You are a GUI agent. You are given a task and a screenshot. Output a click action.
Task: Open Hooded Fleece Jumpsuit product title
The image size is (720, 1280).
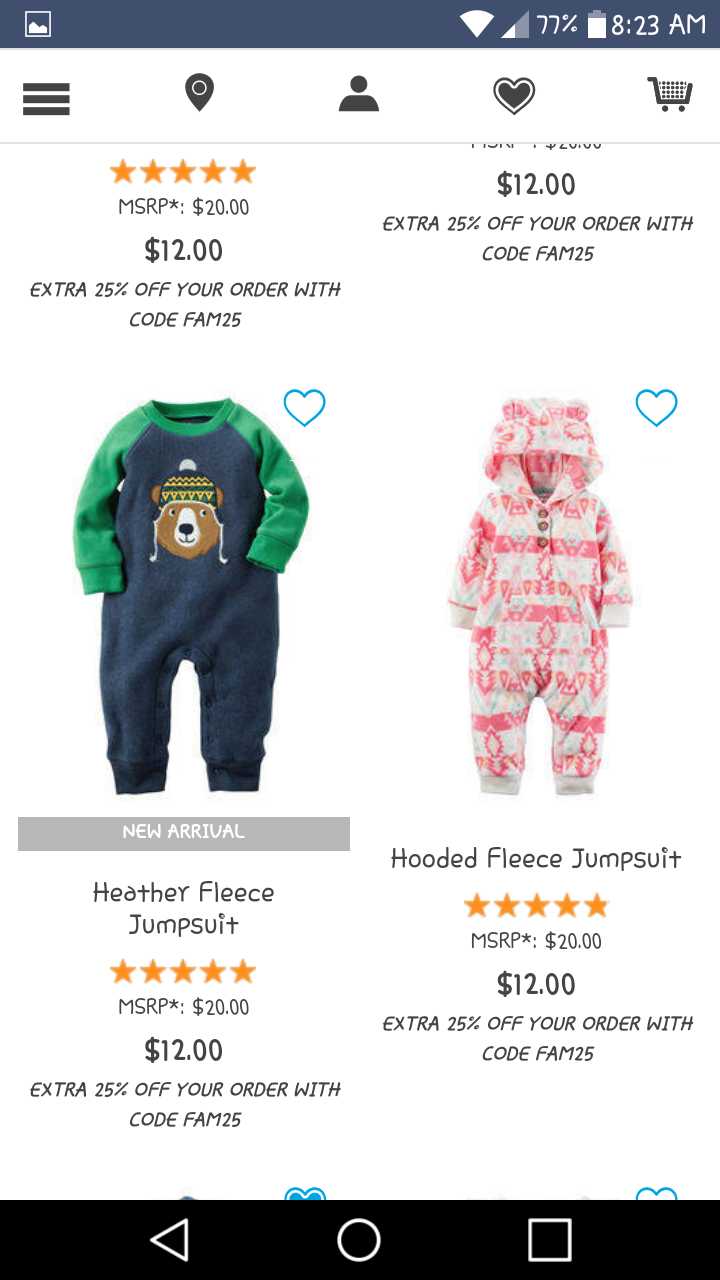(536, 859)
